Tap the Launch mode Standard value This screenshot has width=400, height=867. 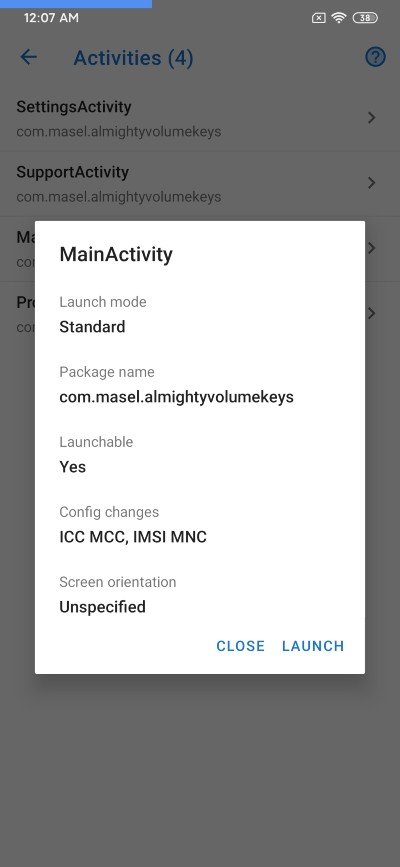(92, 327)
